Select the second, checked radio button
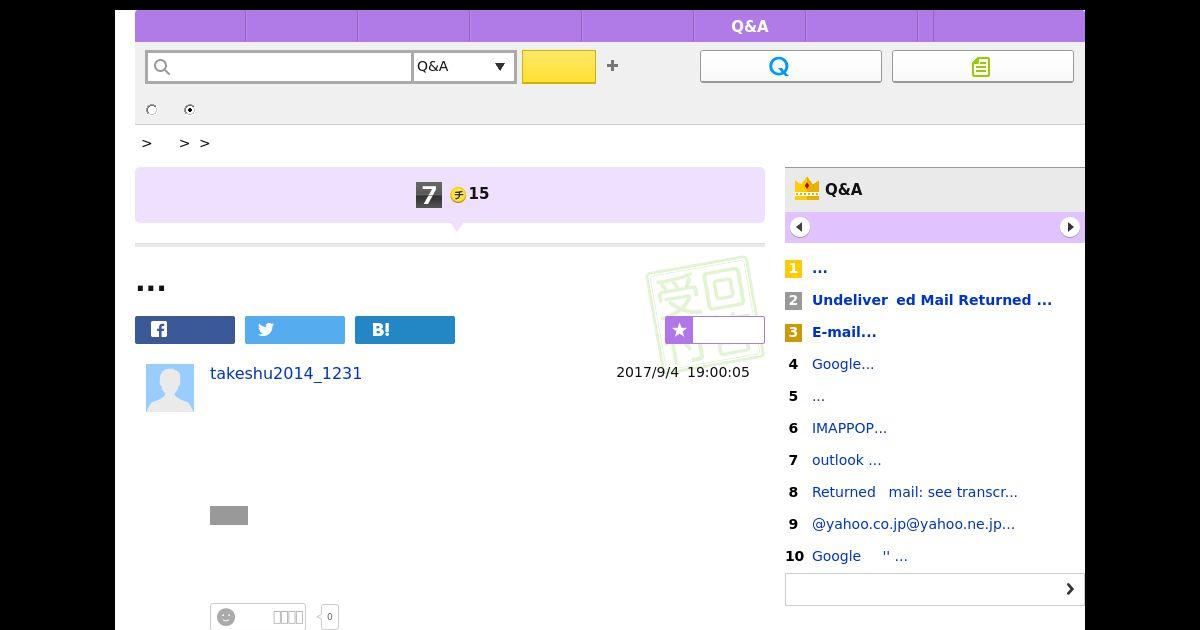Image resolution: width=1200 pixels, height=630 pixels. pyautogui.click(x=189, y=109)
